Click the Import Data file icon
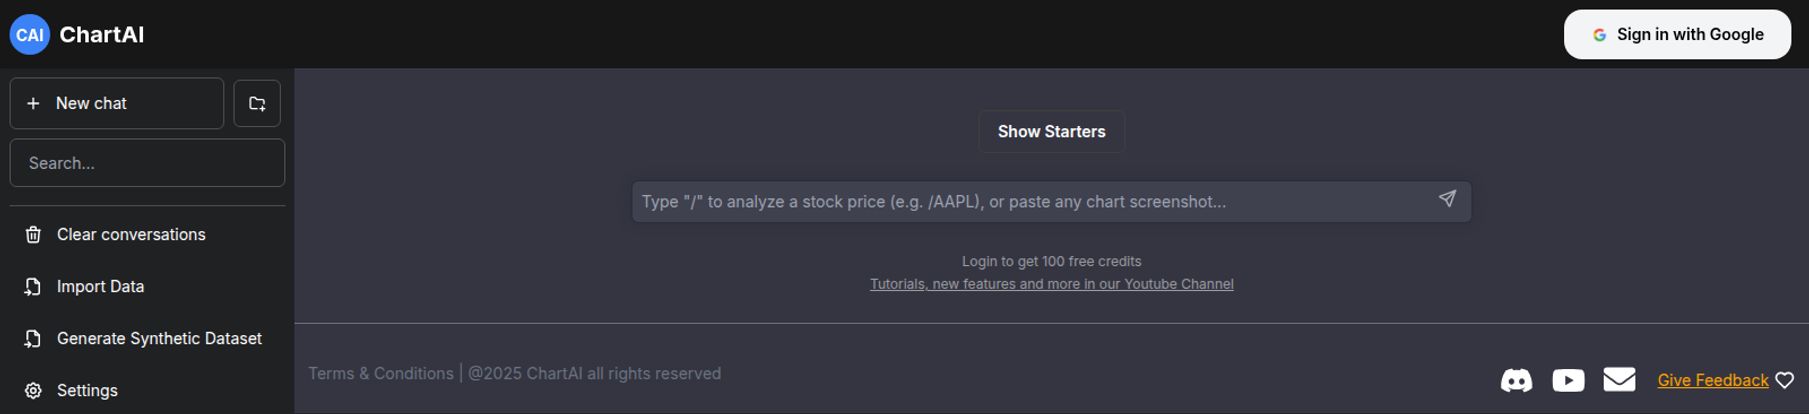 33,287
